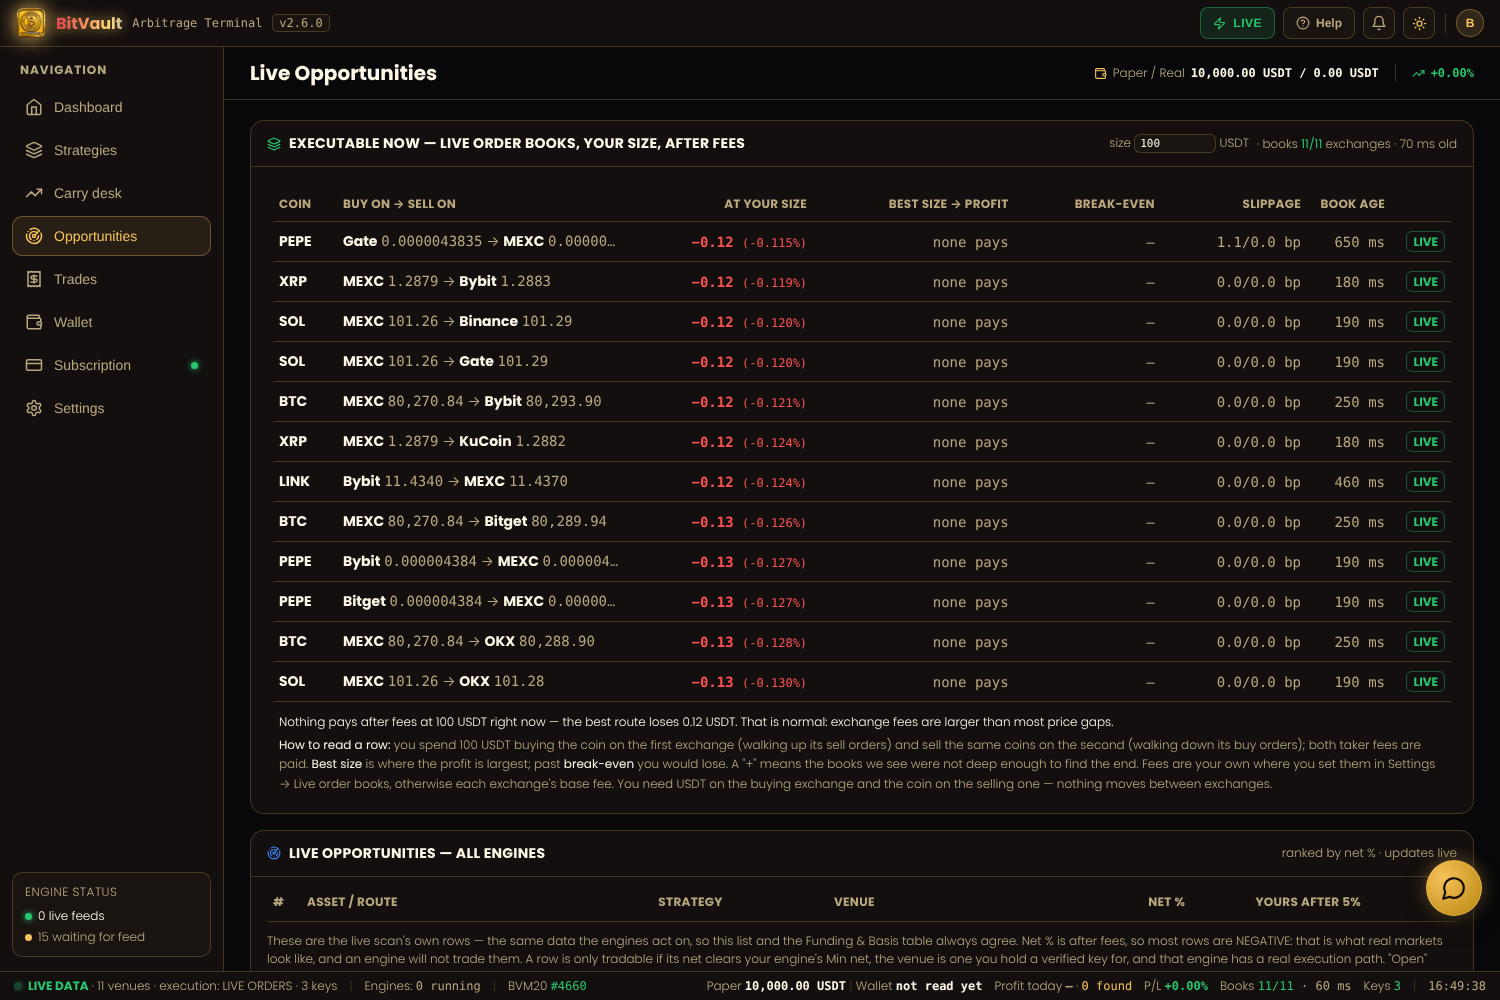Click the 0 live feeds status
1500x1000 pixels.
click(65, 916)
